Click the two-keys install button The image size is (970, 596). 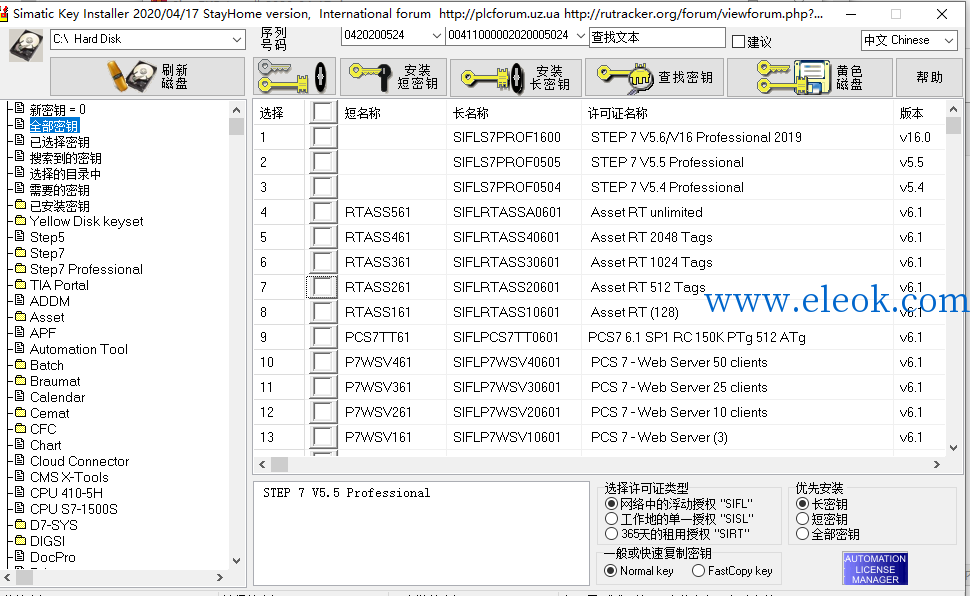click(x=294, y=77)
